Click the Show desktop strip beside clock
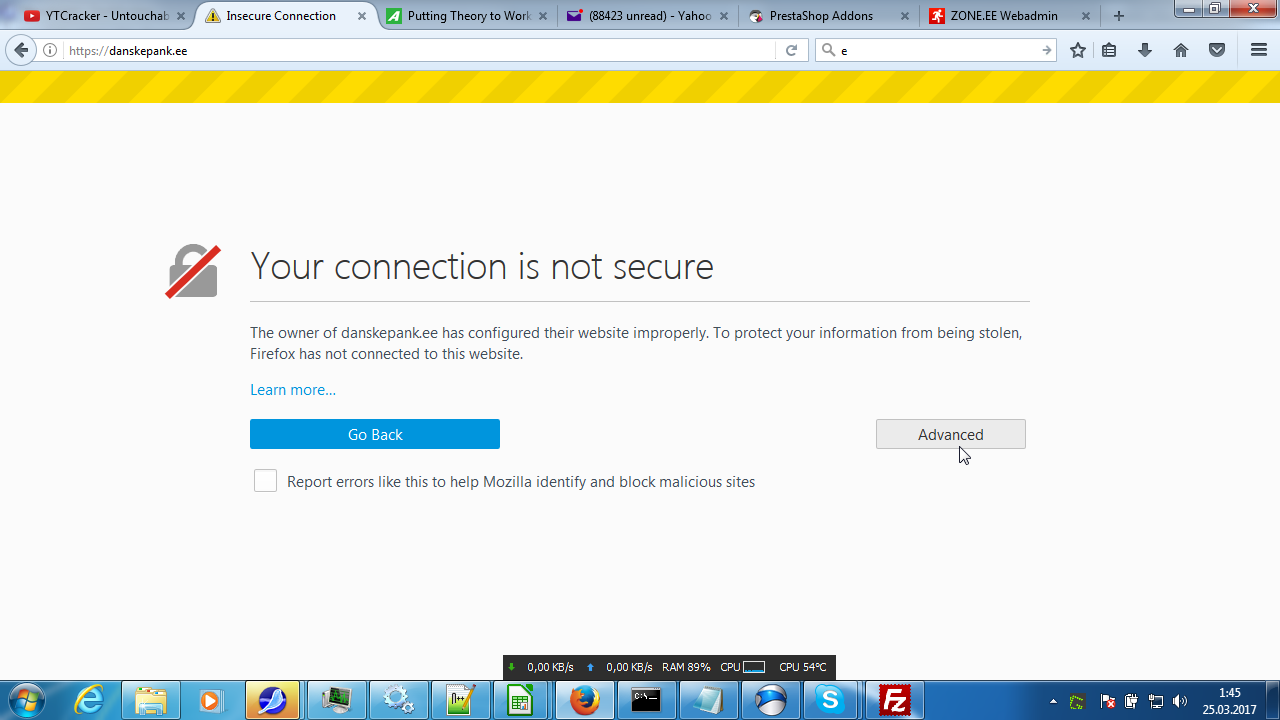1280x720 pixels. [x=1272, y=700]
